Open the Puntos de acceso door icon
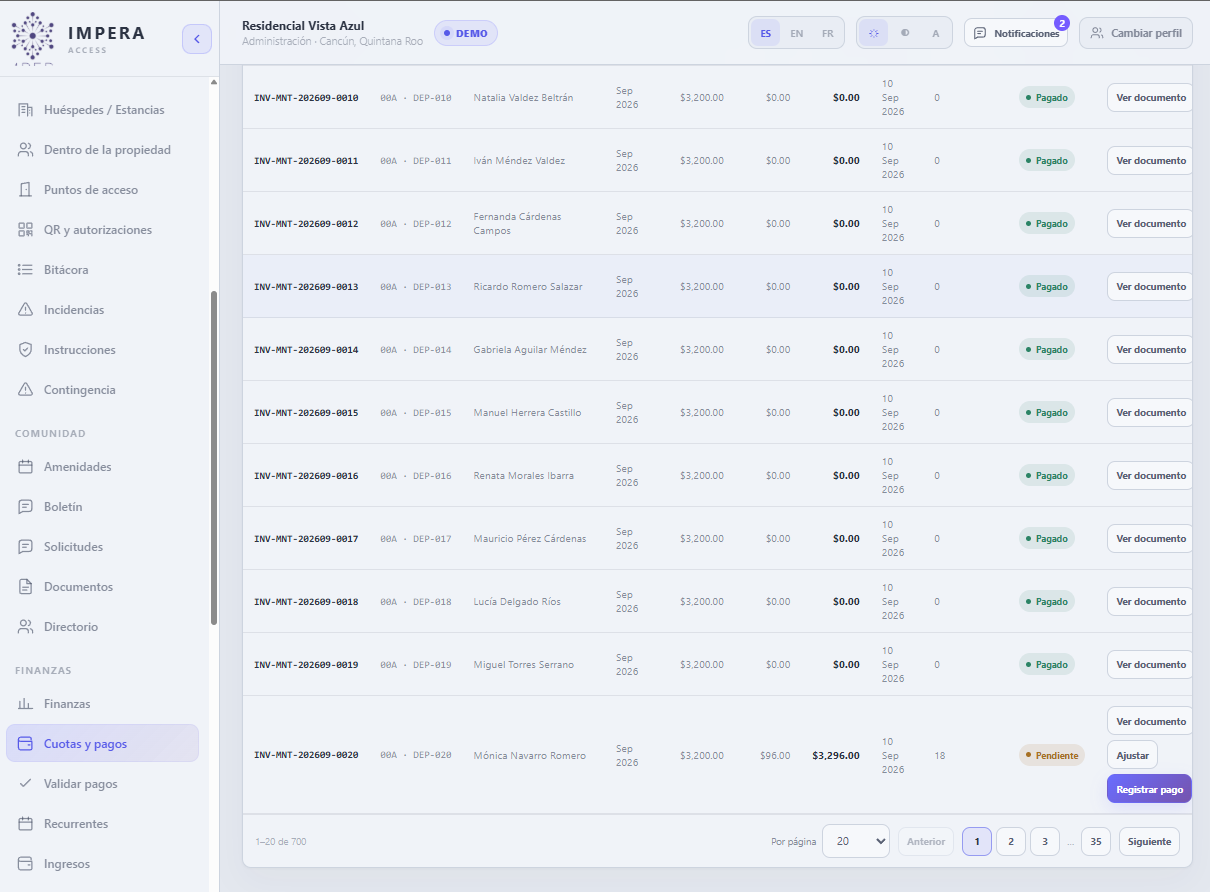The width and height of the screenshot is (1210, 892). (26, 190)
